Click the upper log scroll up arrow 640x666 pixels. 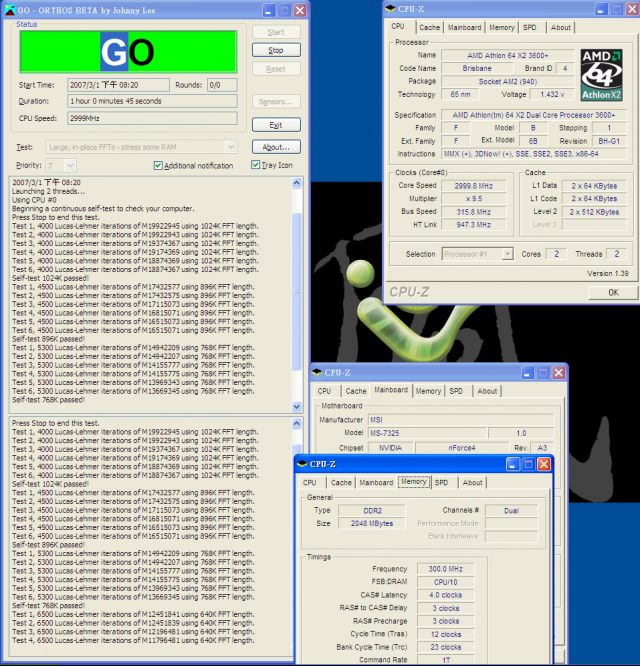[296, 183]
